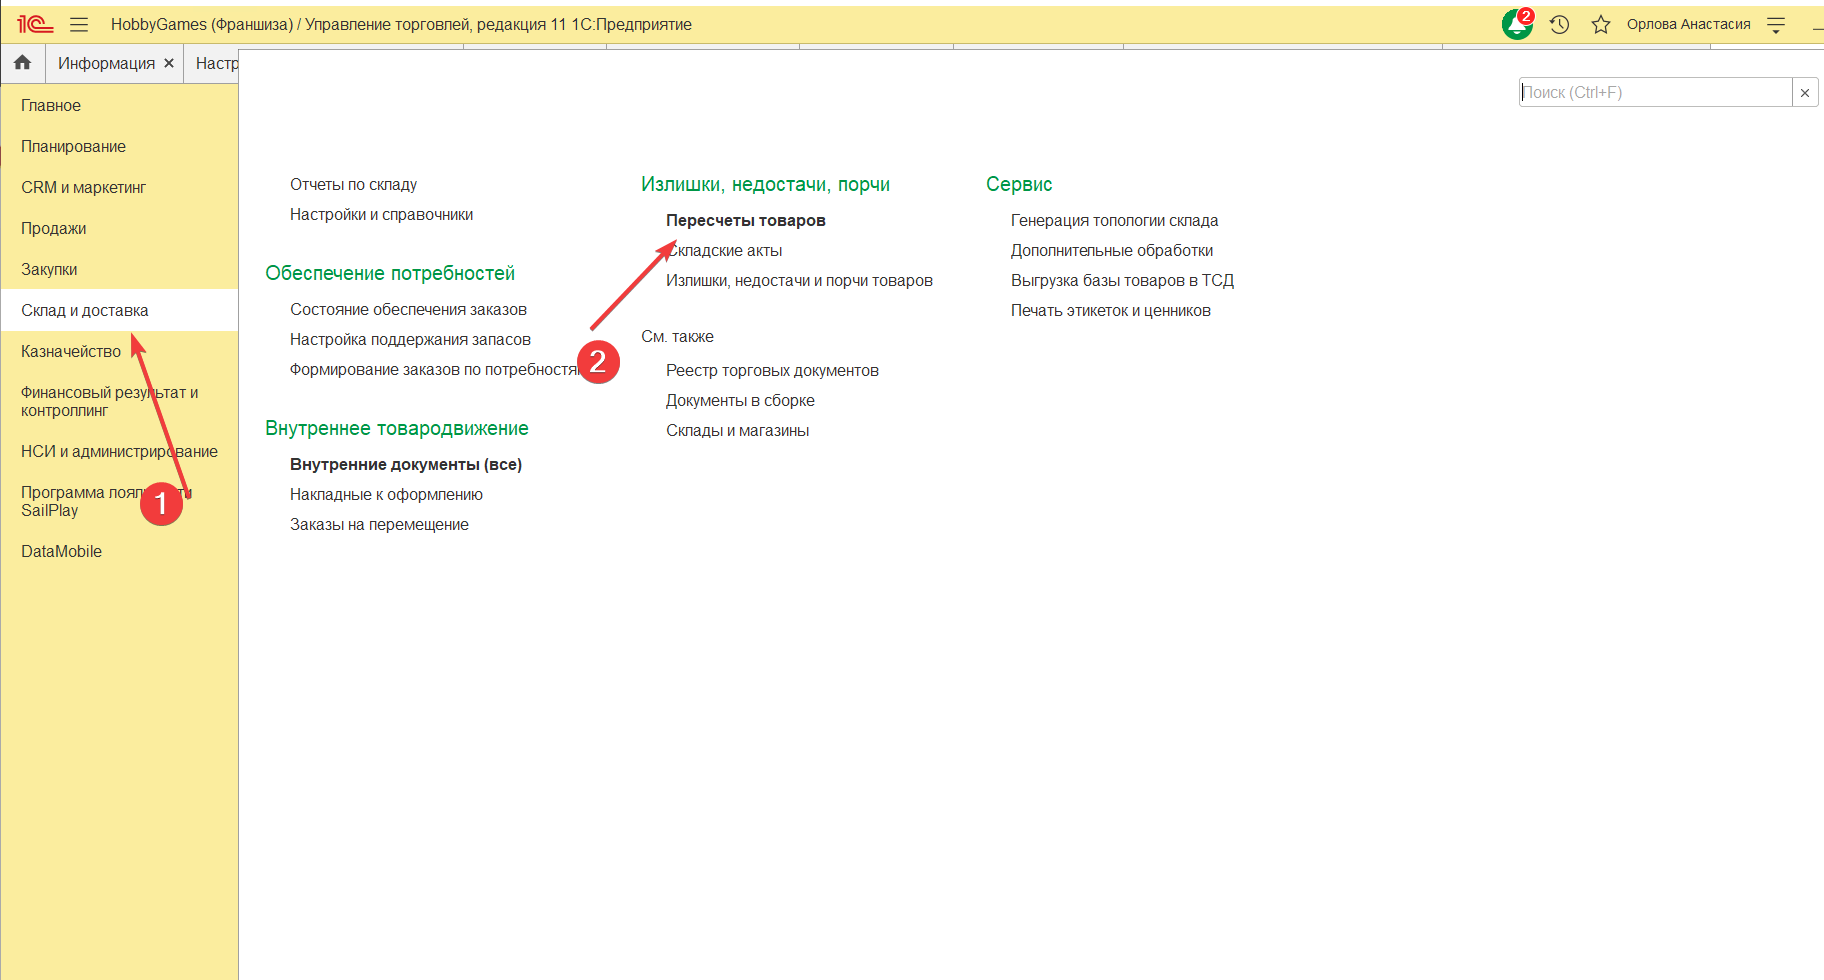Click the 1C application logo
Screen dimensions: 1824x980
tap(35, 24)
